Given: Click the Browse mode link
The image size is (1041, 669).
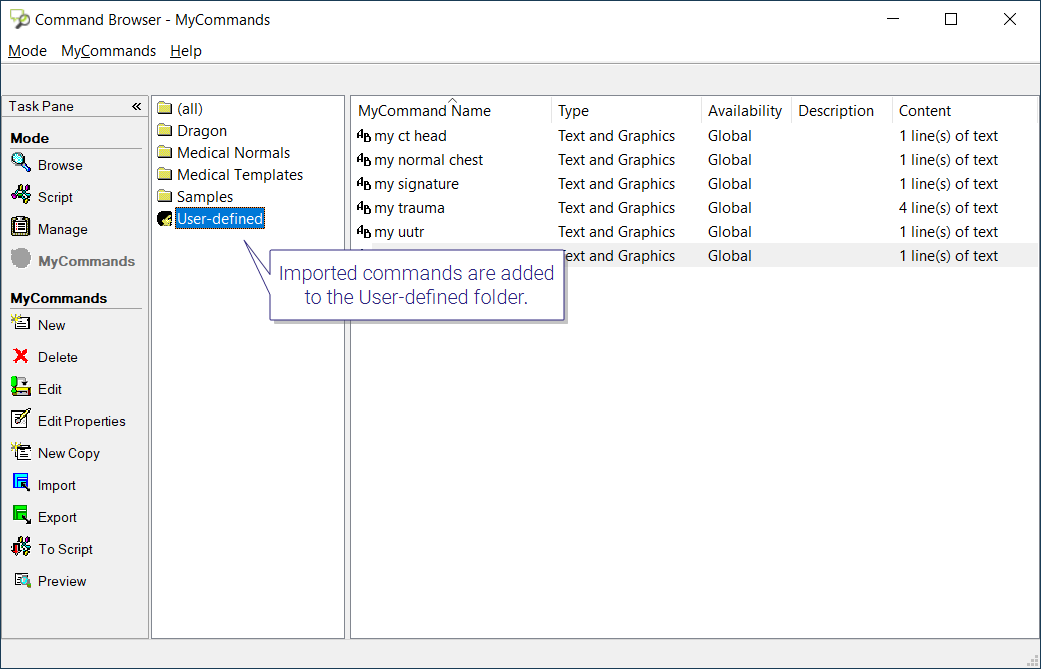Looking at the screenshot, I should point(60,165).
